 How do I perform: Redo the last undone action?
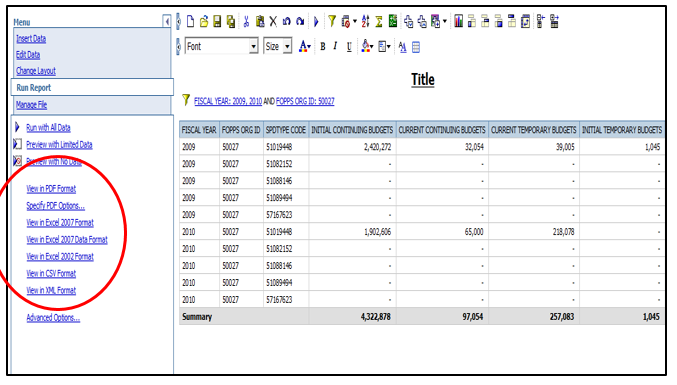300,21
